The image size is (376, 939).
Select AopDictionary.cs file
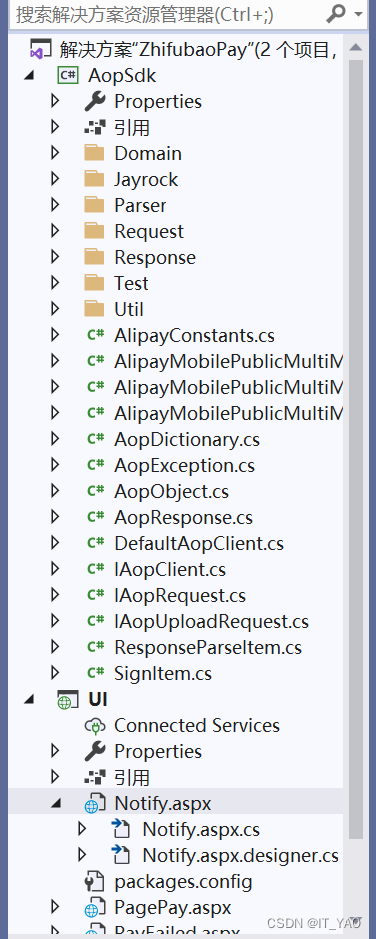(x=187, y=440)
